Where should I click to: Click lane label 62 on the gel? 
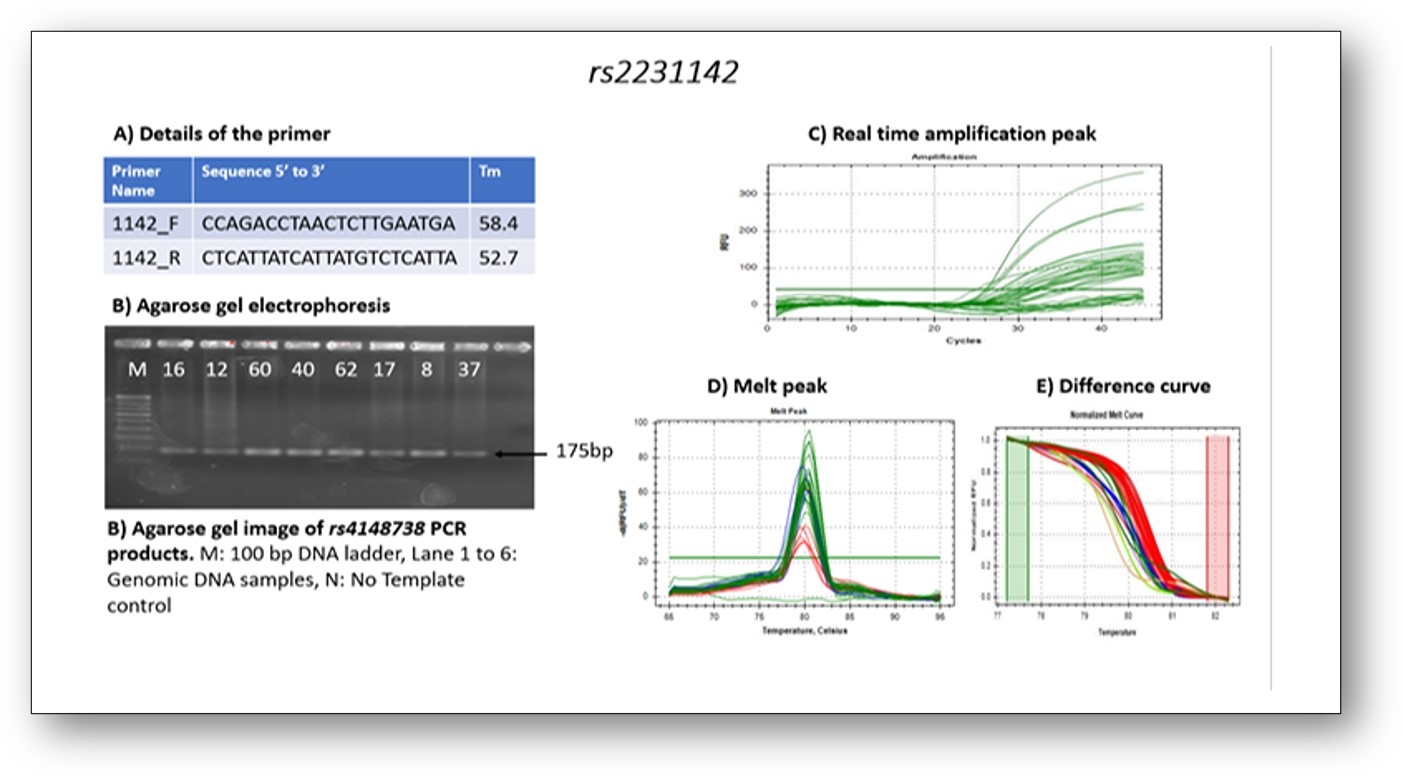345,370
